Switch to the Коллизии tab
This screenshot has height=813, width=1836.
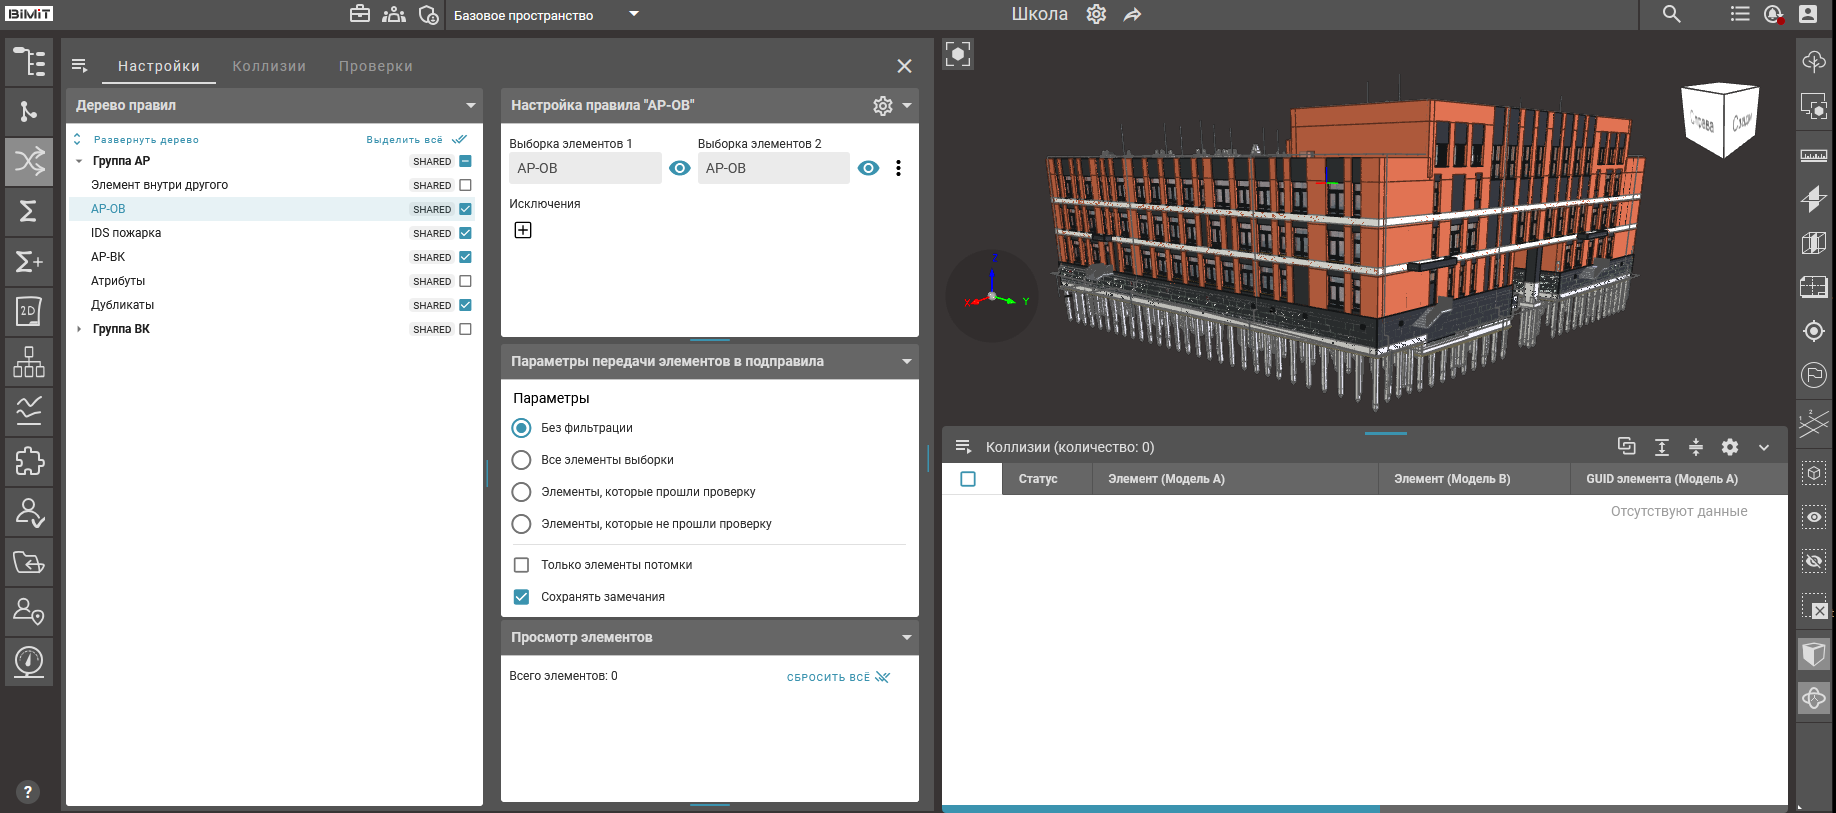pos(269,66)
